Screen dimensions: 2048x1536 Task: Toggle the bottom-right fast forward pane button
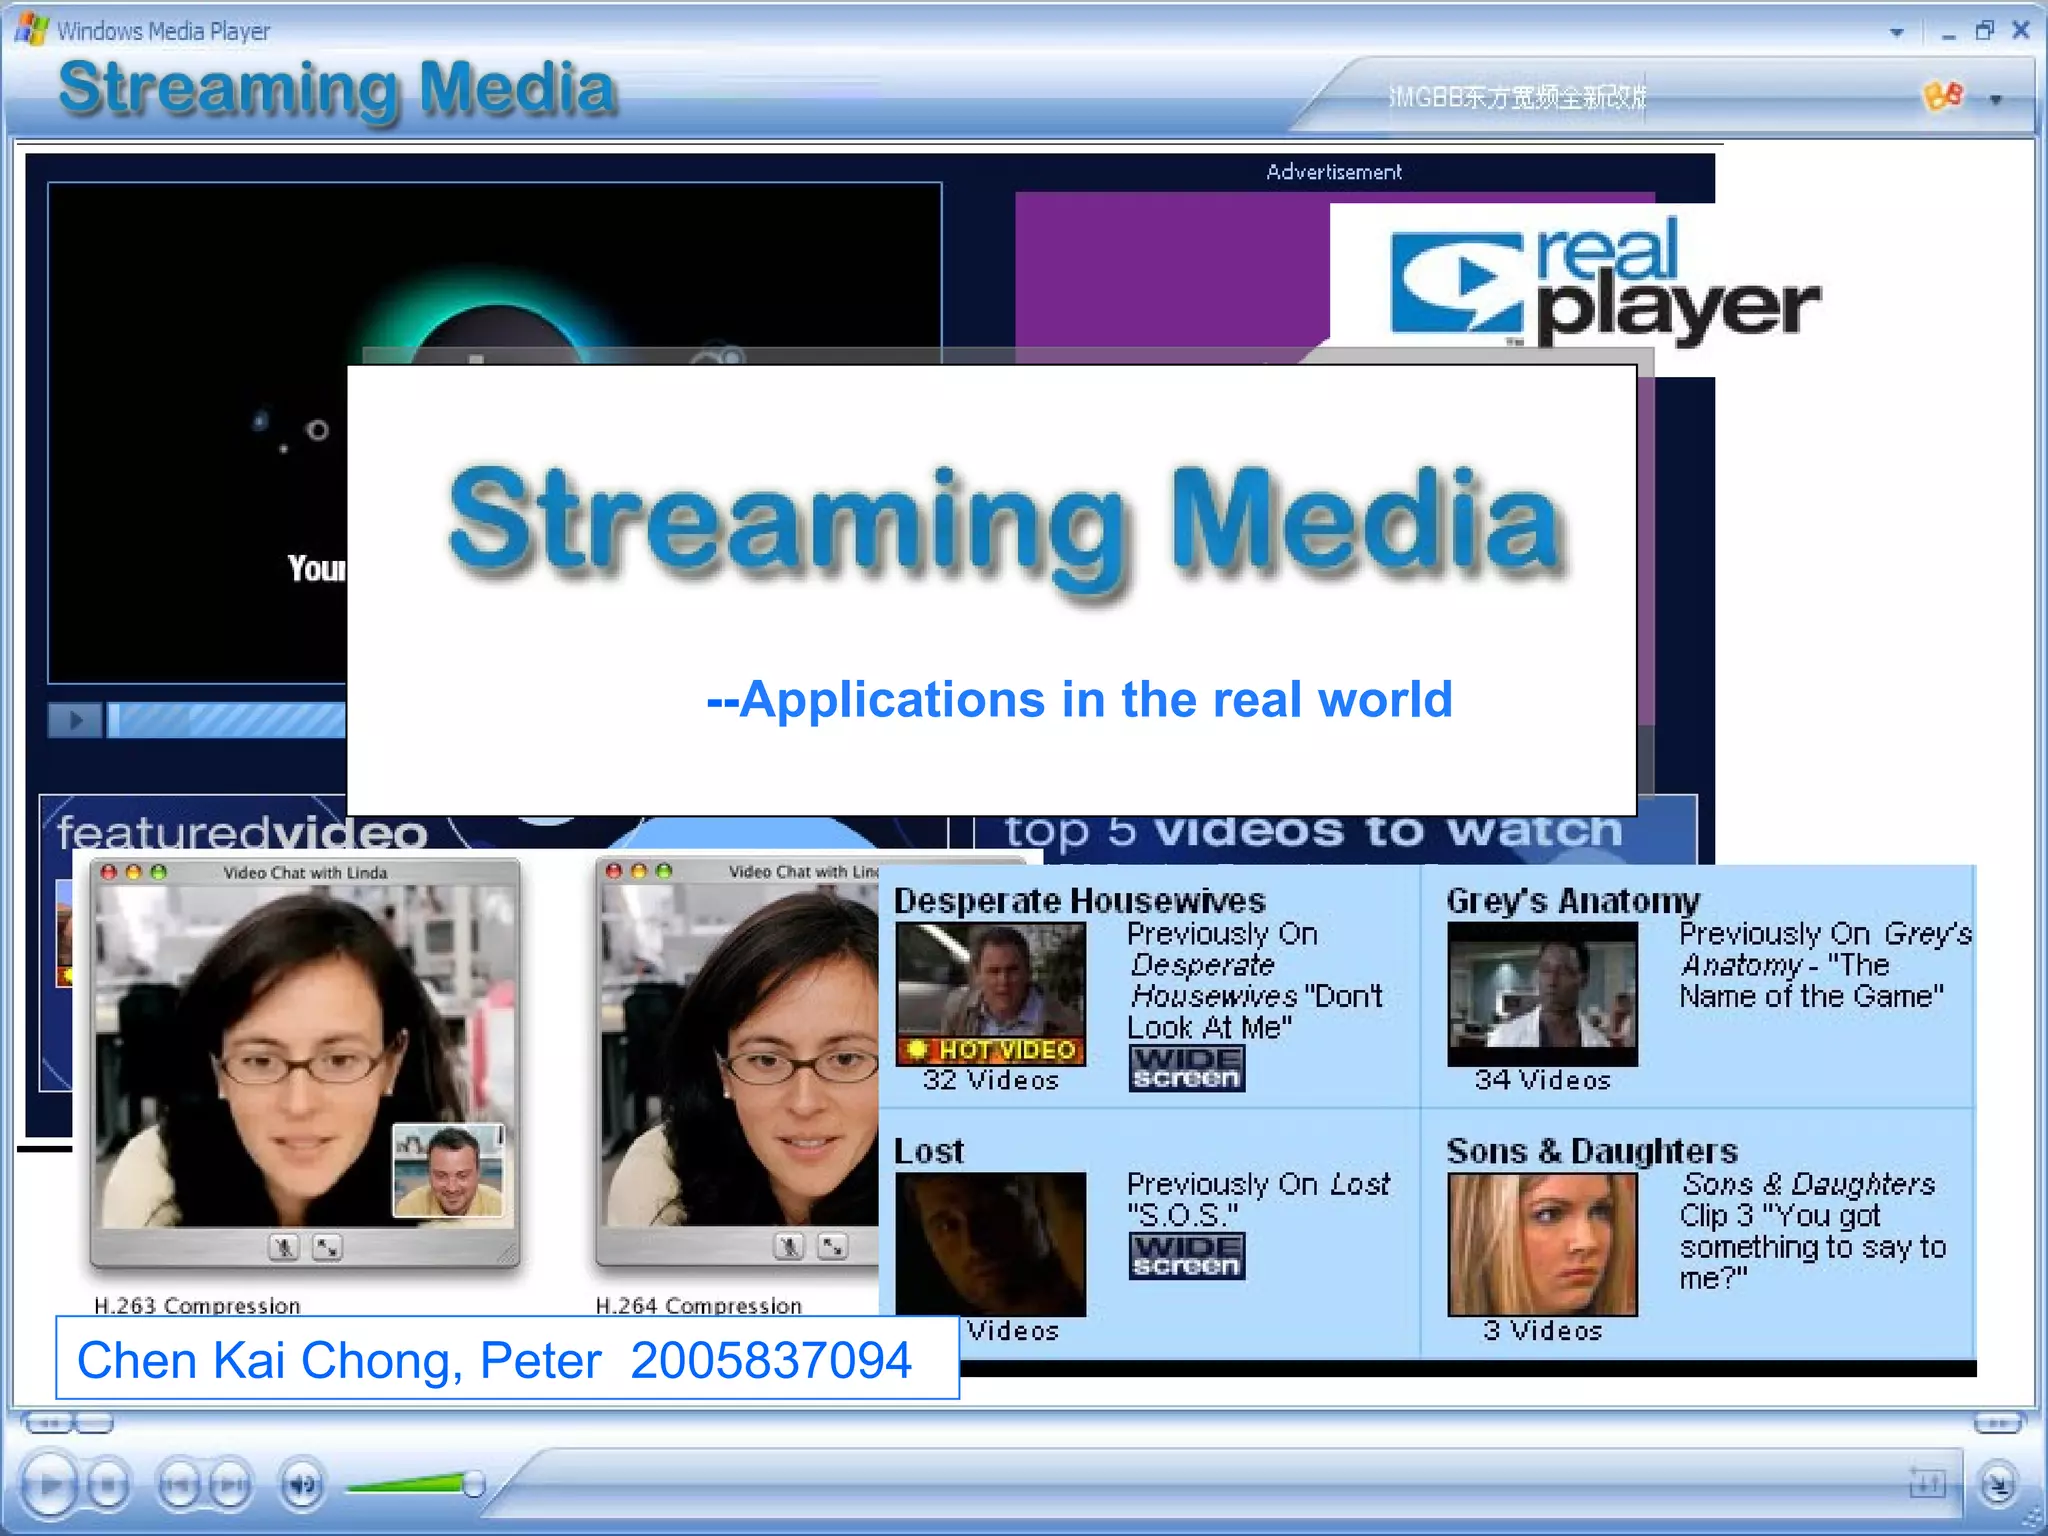tap(1998, 1422)
